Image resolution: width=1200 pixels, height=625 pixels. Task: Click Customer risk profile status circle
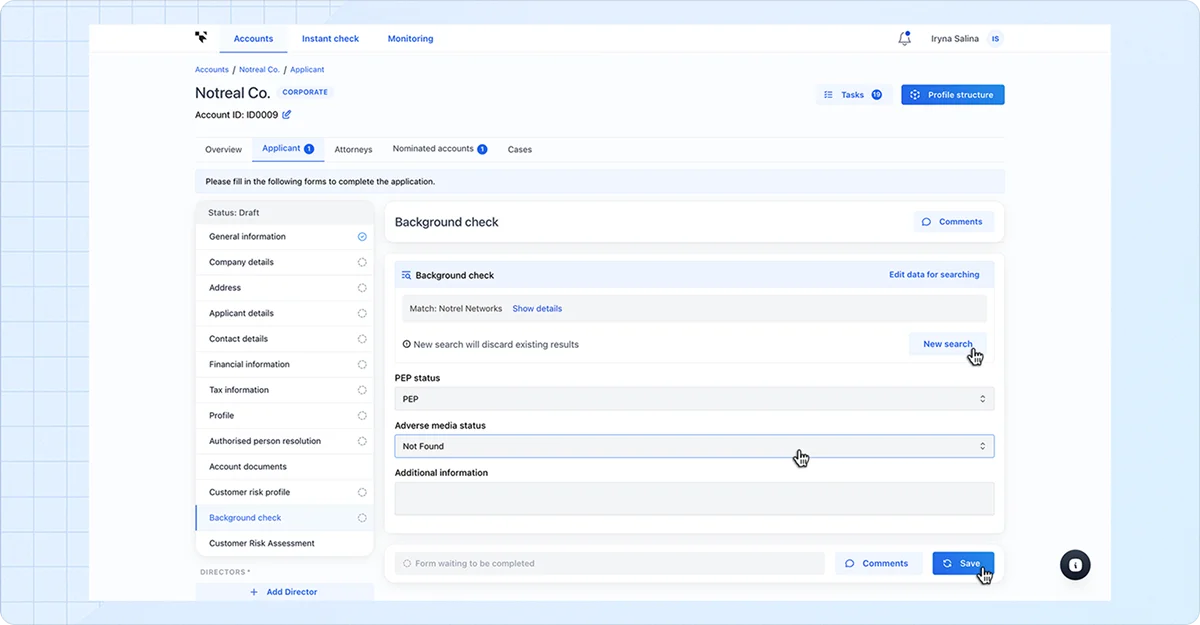point(362,492)
